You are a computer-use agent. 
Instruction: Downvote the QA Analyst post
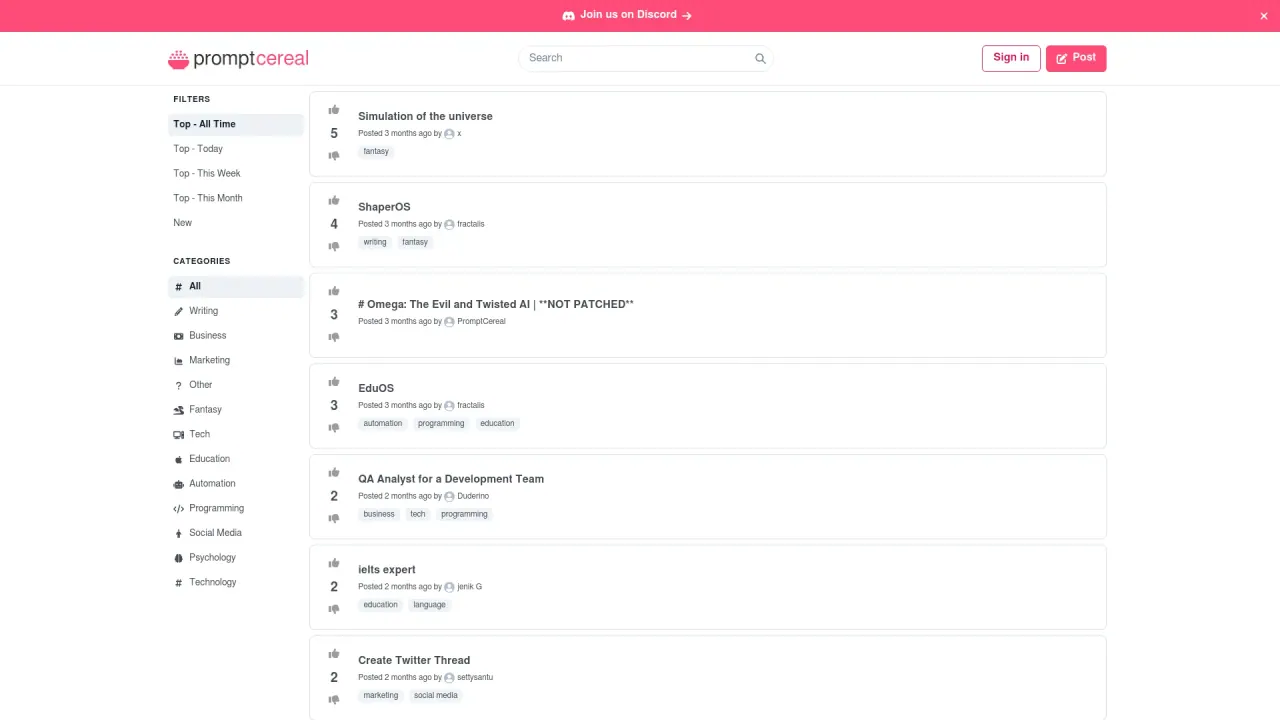point(334,518)
